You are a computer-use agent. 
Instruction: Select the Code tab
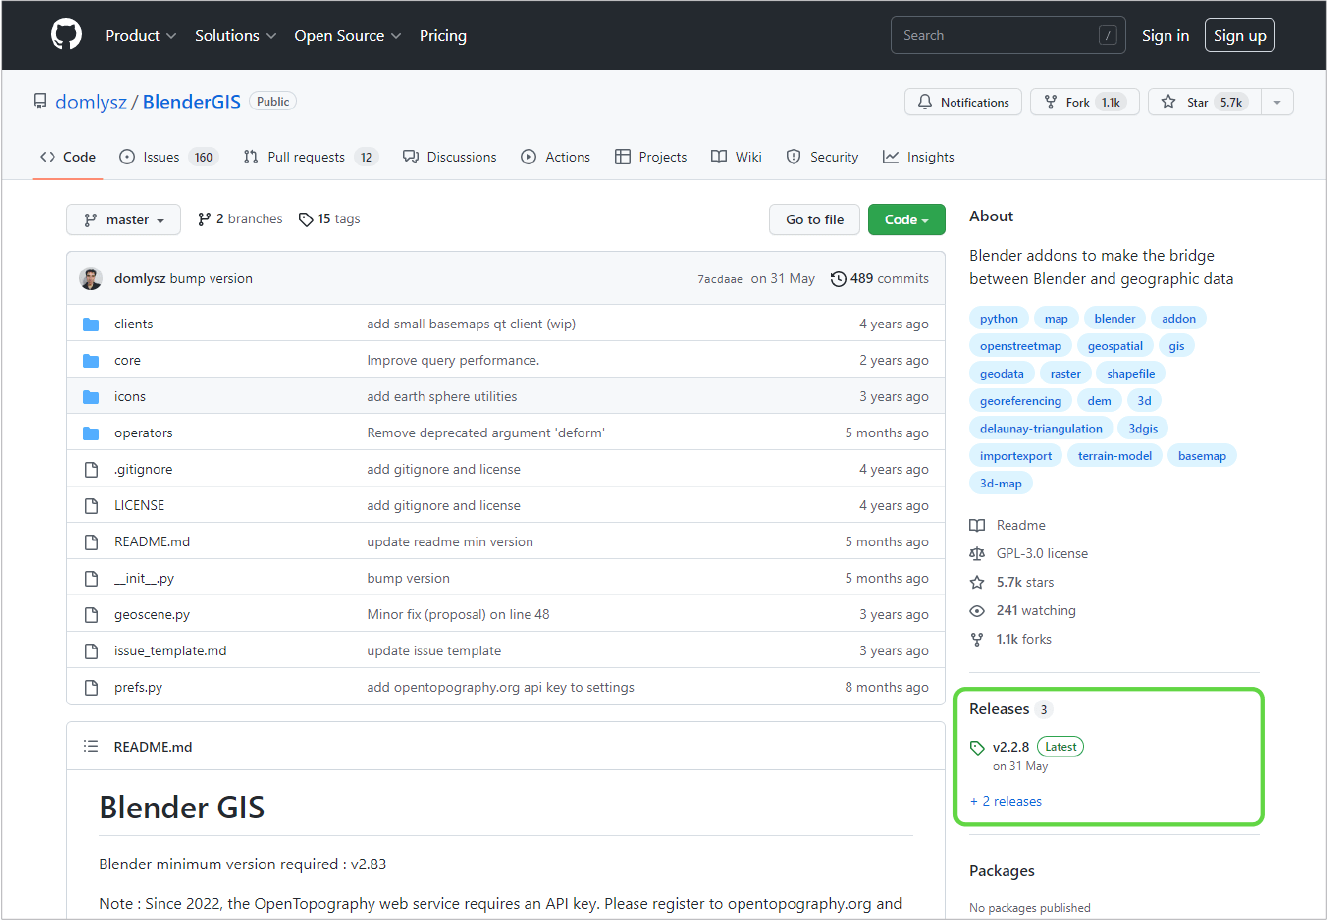[x=68, y=157]
